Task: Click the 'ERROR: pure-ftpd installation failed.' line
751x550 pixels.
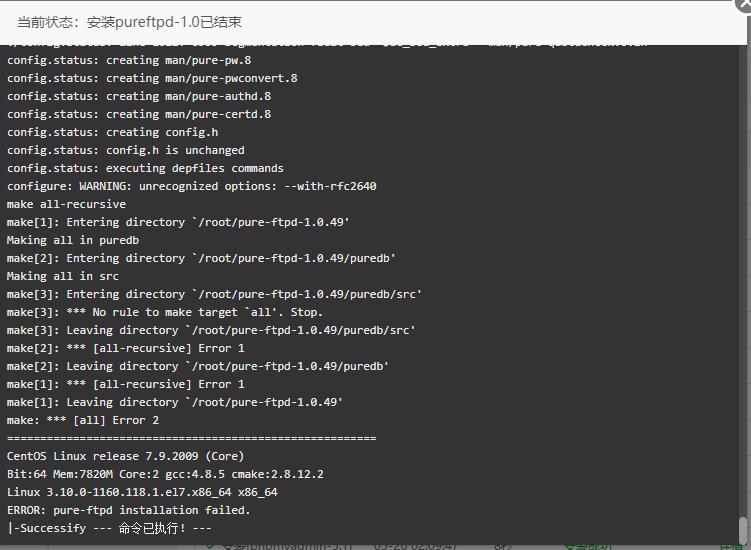Action: [129, 510]
